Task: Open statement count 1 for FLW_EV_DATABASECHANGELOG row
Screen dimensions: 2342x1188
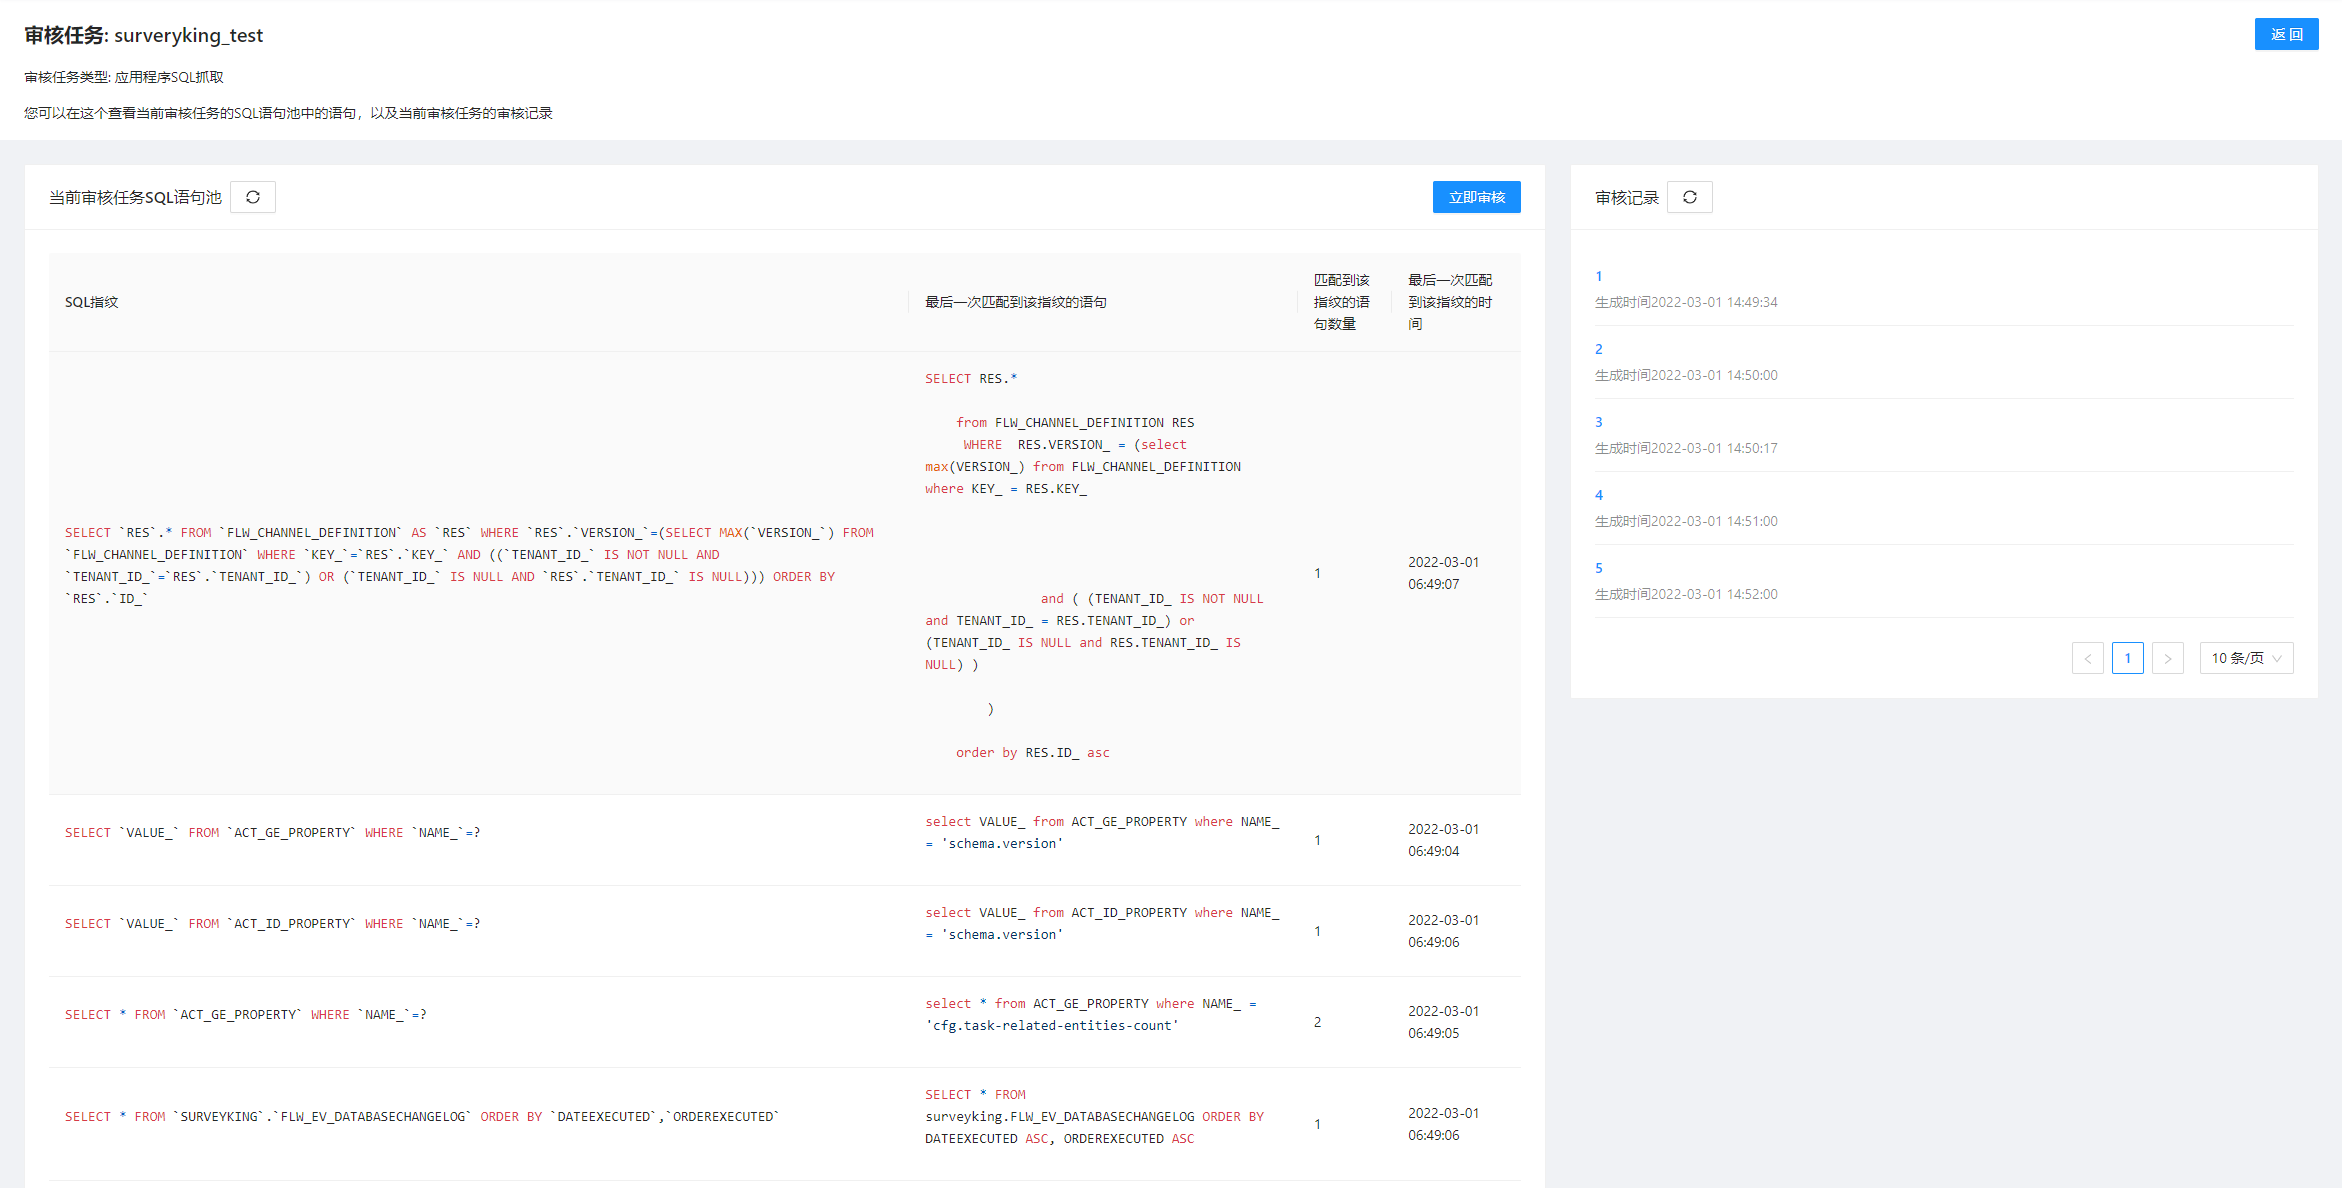Action: tap(1317, 1124)
